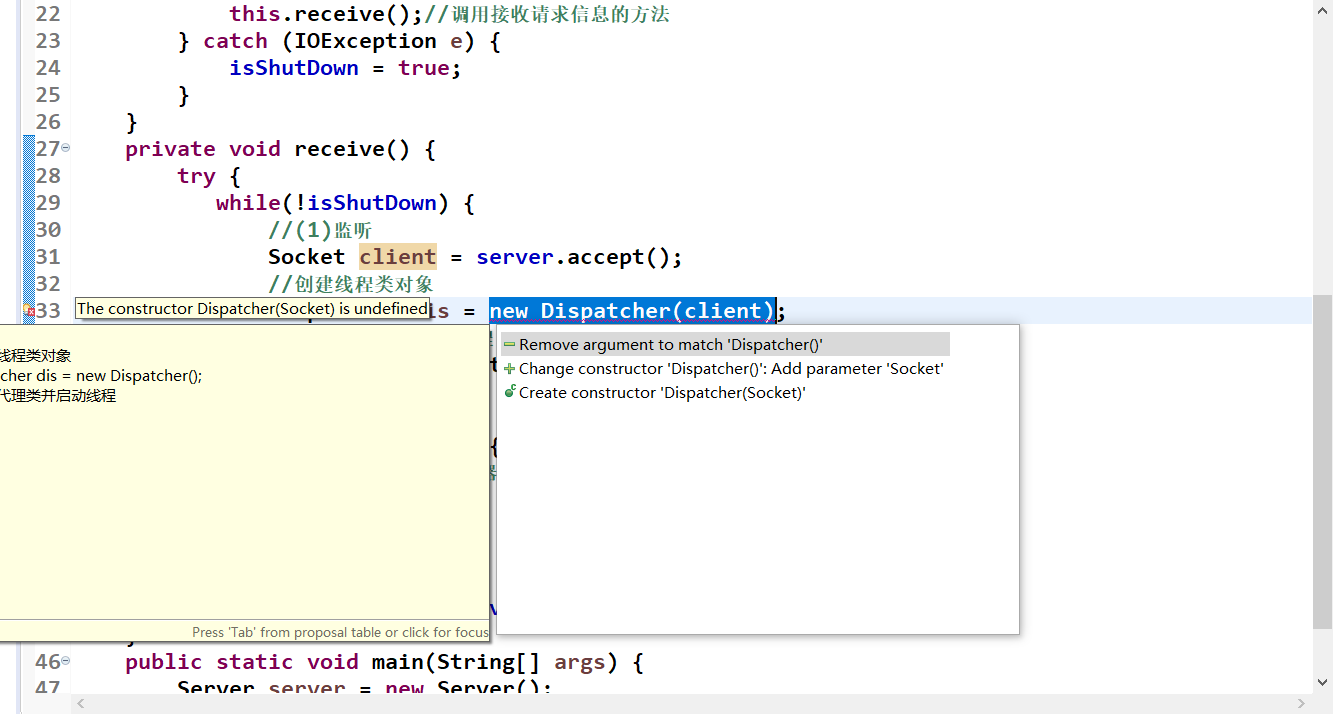Viewport: 1333px width, 714px height.
Task: Click the horizontal scrollbar's left arrow
Action: pos(81,704)
